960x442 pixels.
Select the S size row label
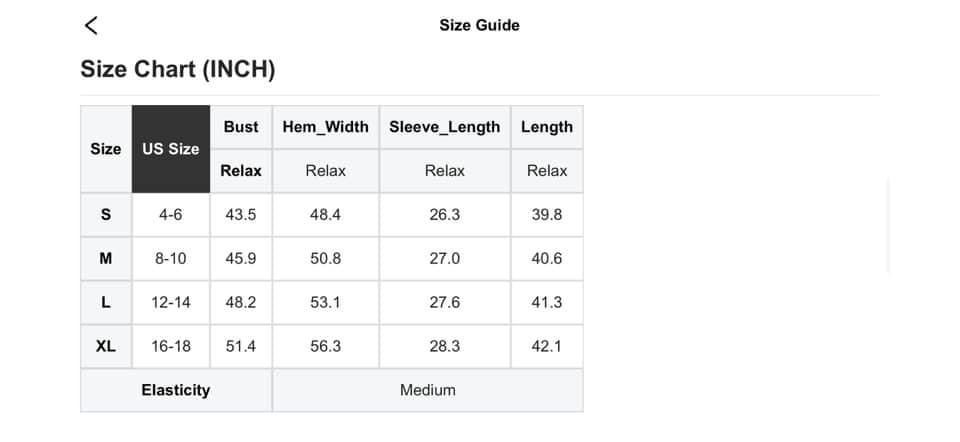pos(106,215)
